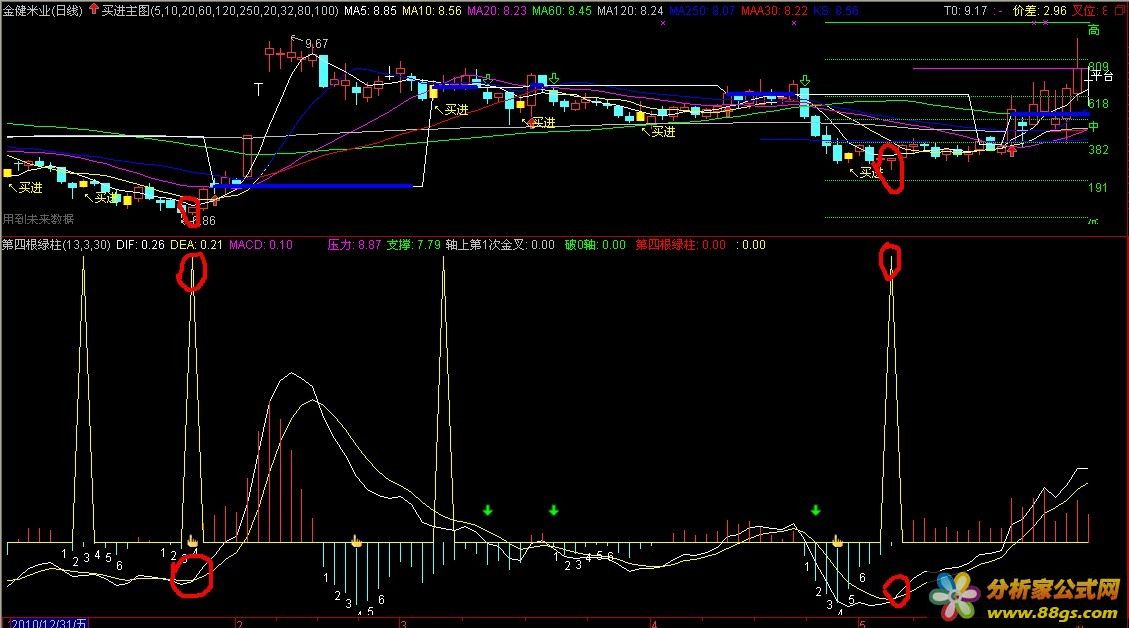Click the 平台 label on the right edge
1129x628 pixels.
coord(1102,75)
